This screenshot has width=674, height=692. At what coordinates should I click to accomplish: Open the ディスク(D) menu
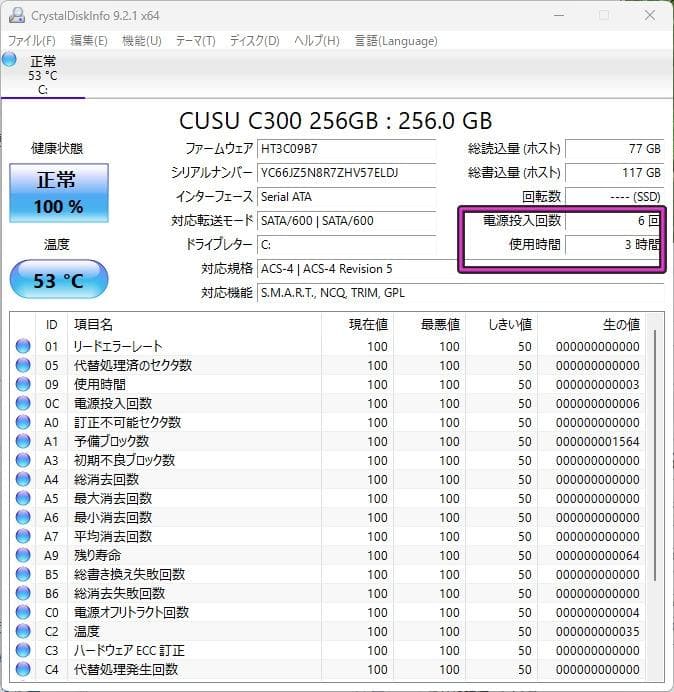point(254,41)
